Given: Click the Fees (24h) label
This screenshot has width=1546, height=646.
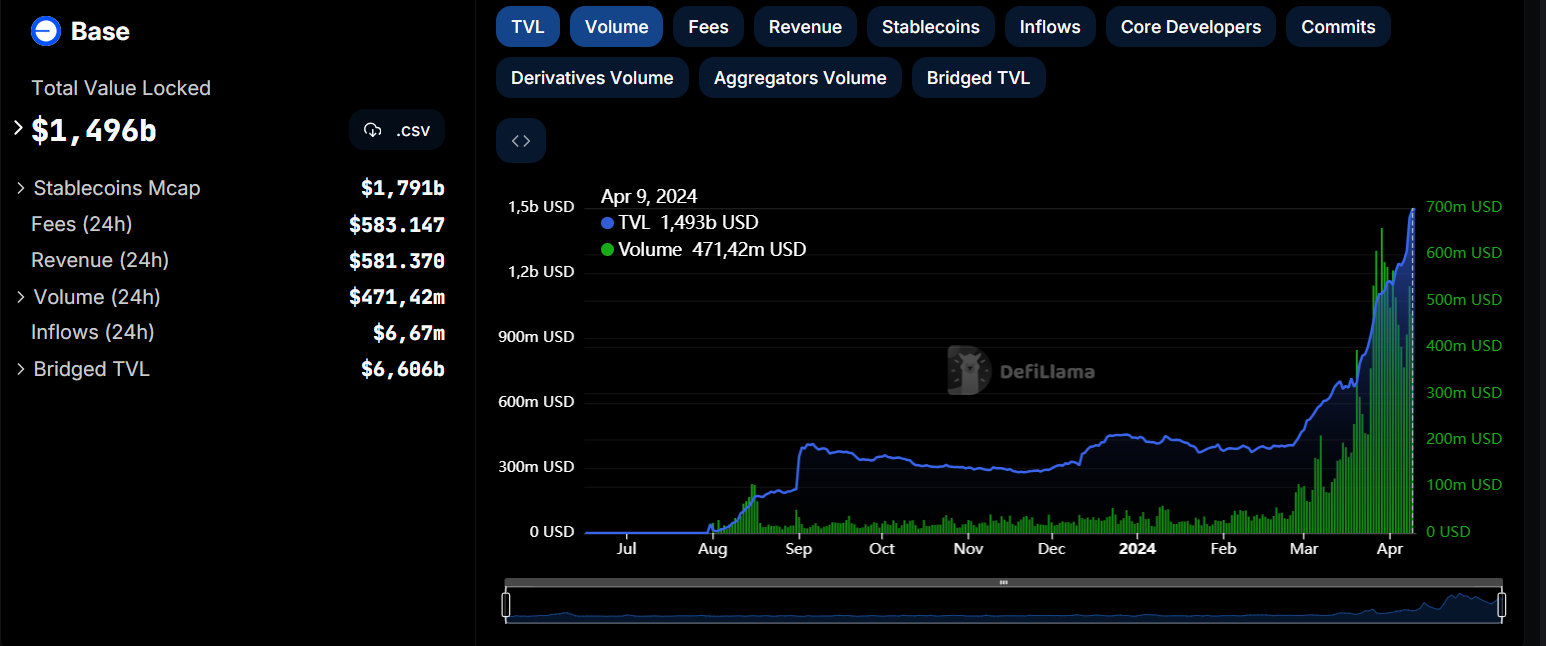Looking at the screenshot, I should (x=82, y=224).
